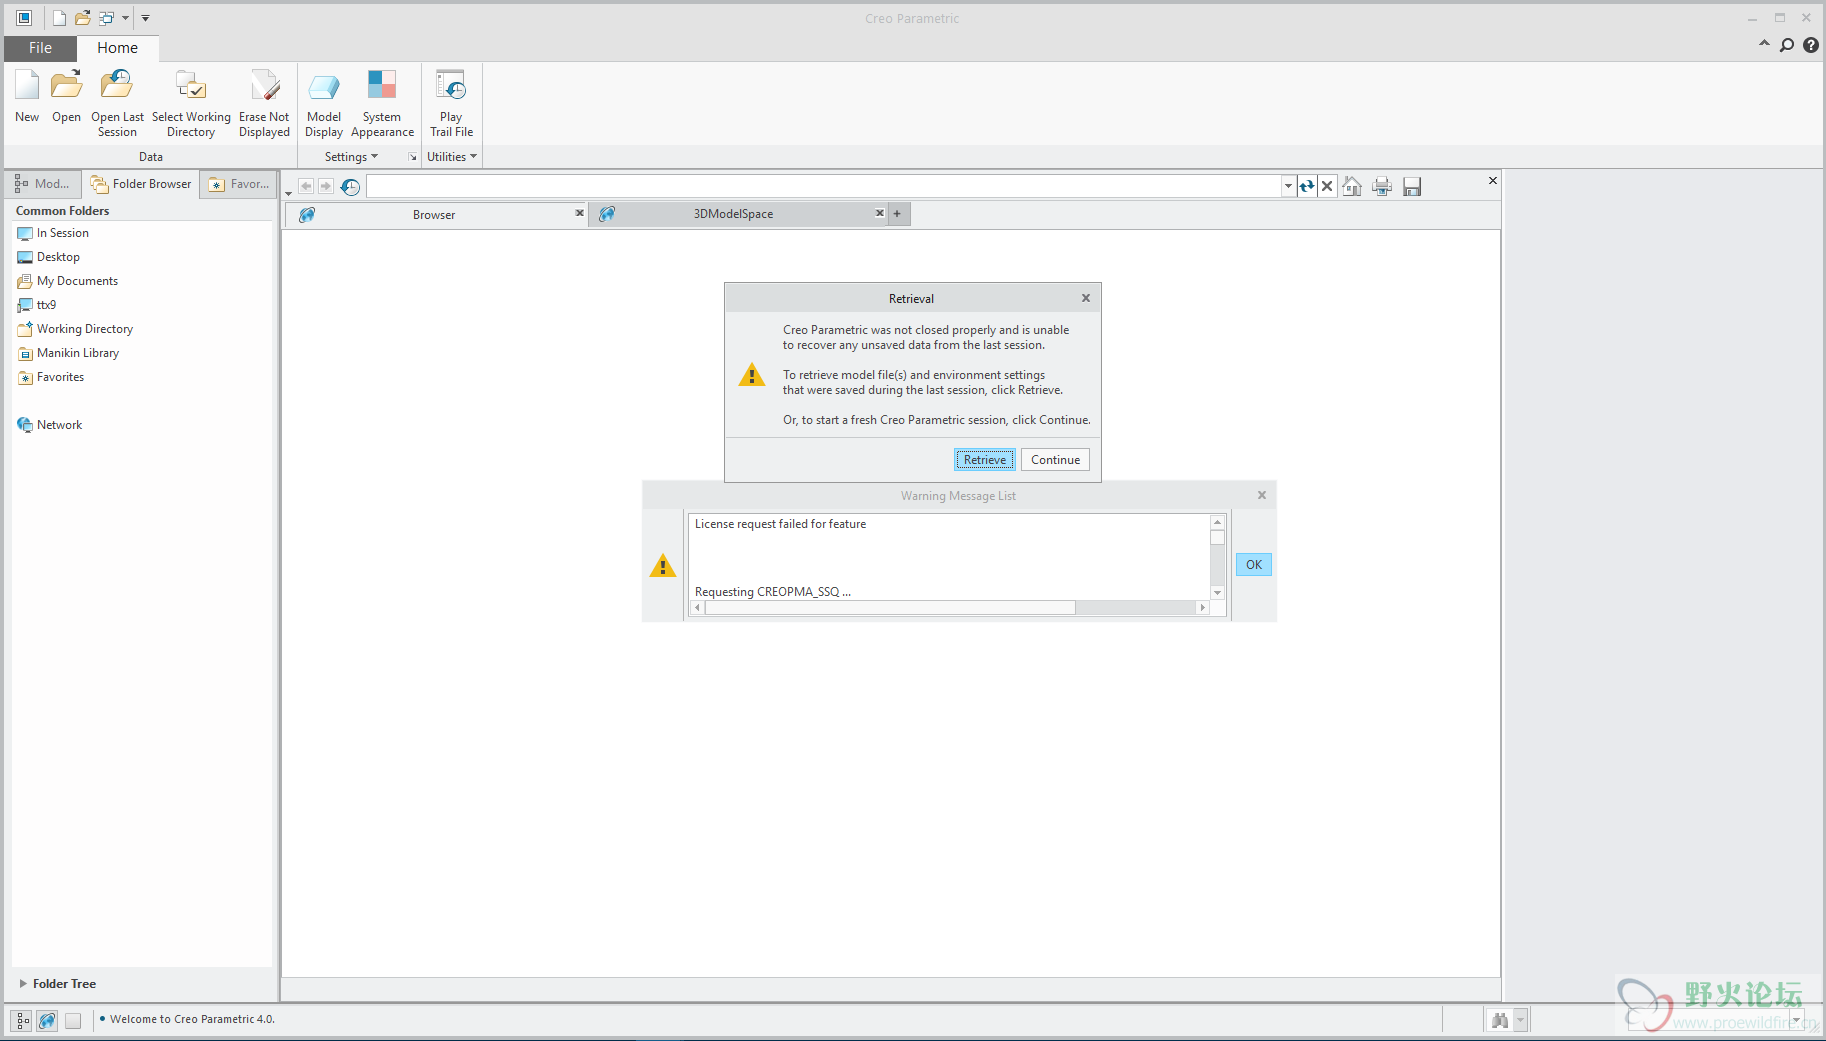Click the quick access Windows switch icon
Screen dimensions: 1826x1041
[106, 18]
